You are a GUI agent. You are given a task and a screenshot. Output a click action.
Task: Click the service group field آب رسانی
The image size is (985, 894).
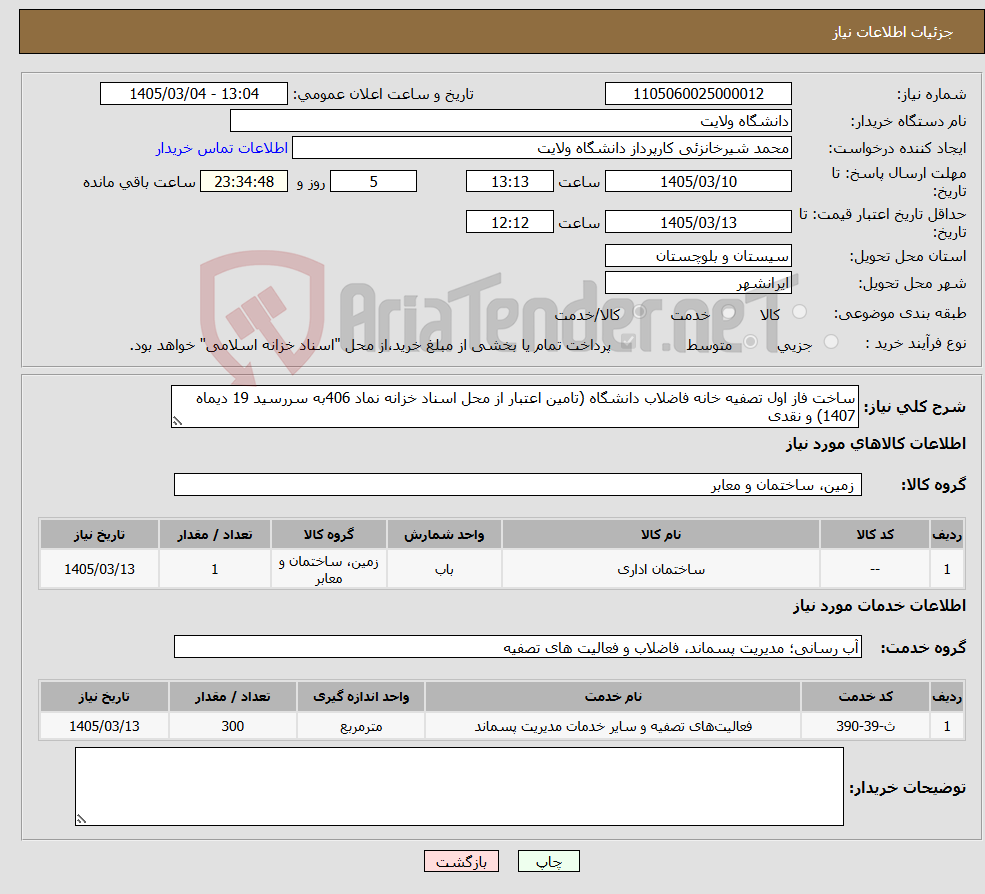click(x=518, y=646)
